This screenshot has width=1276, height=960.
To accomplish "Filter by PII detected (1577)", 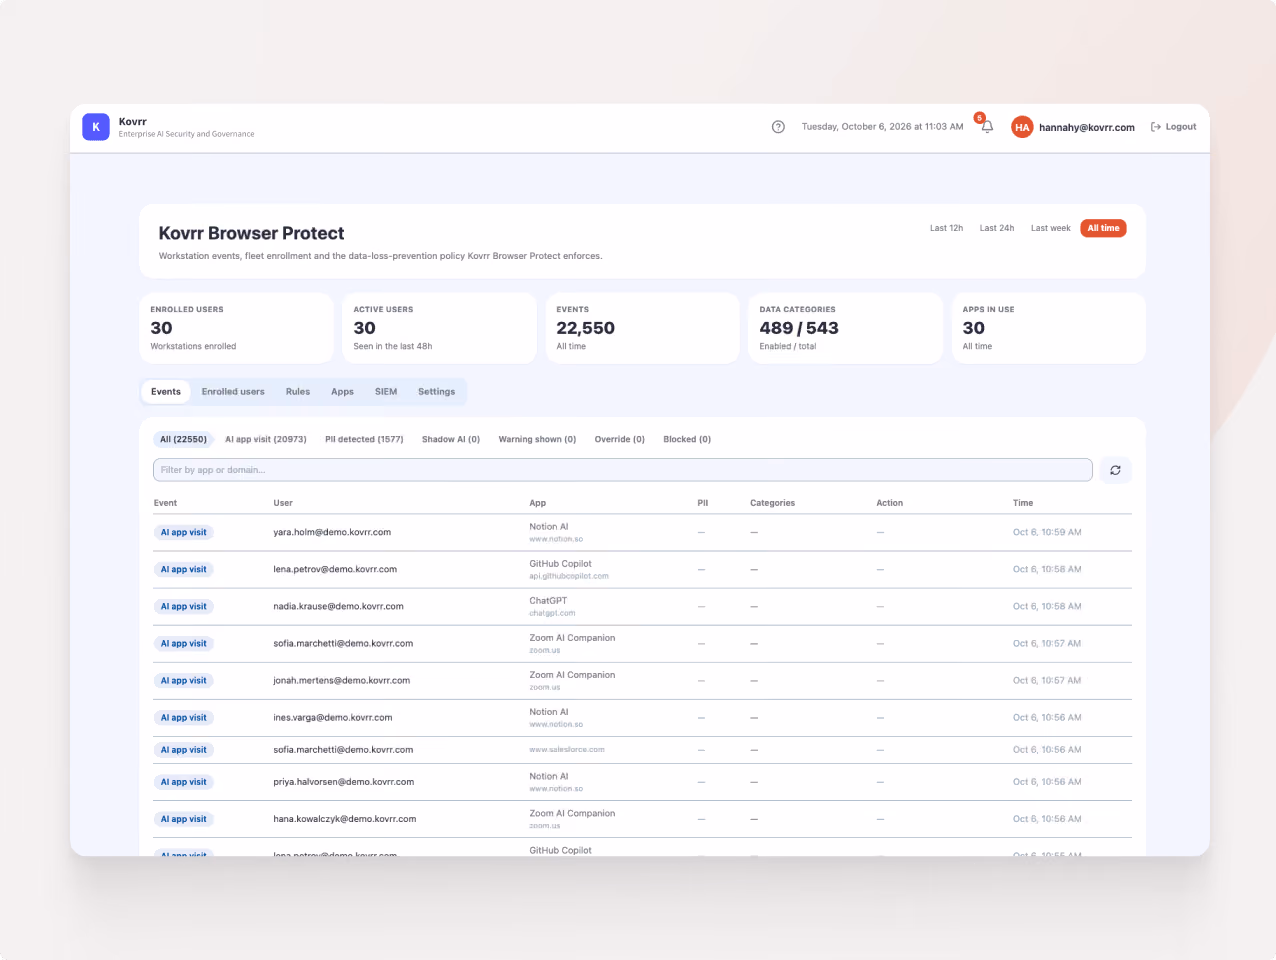I will [x=364, y=439].
